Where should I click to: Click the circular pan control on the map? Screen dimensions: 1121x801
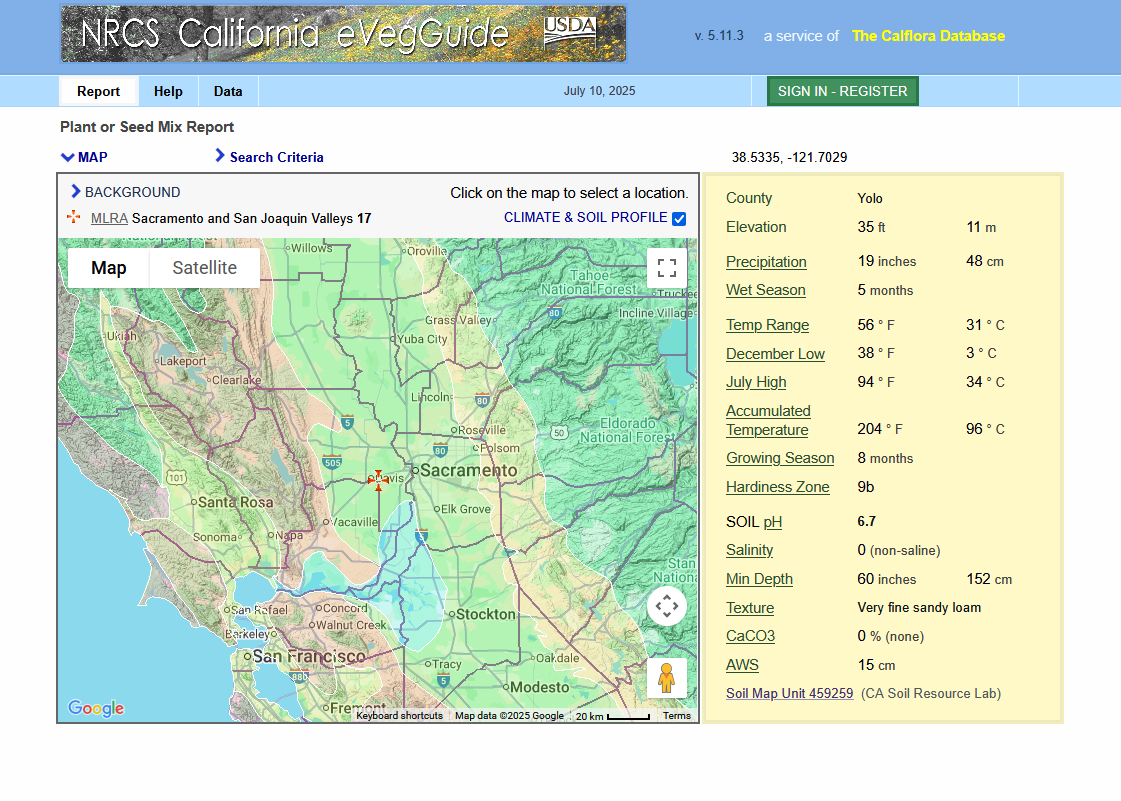666,606
